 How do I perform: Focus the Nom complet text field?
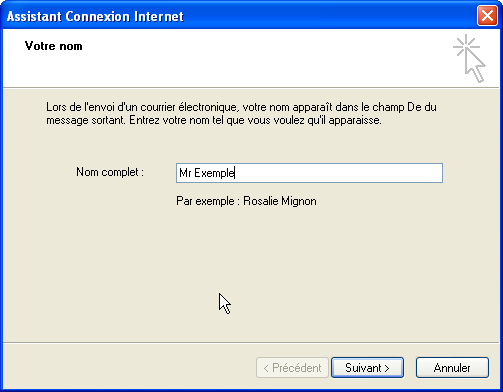309,173
